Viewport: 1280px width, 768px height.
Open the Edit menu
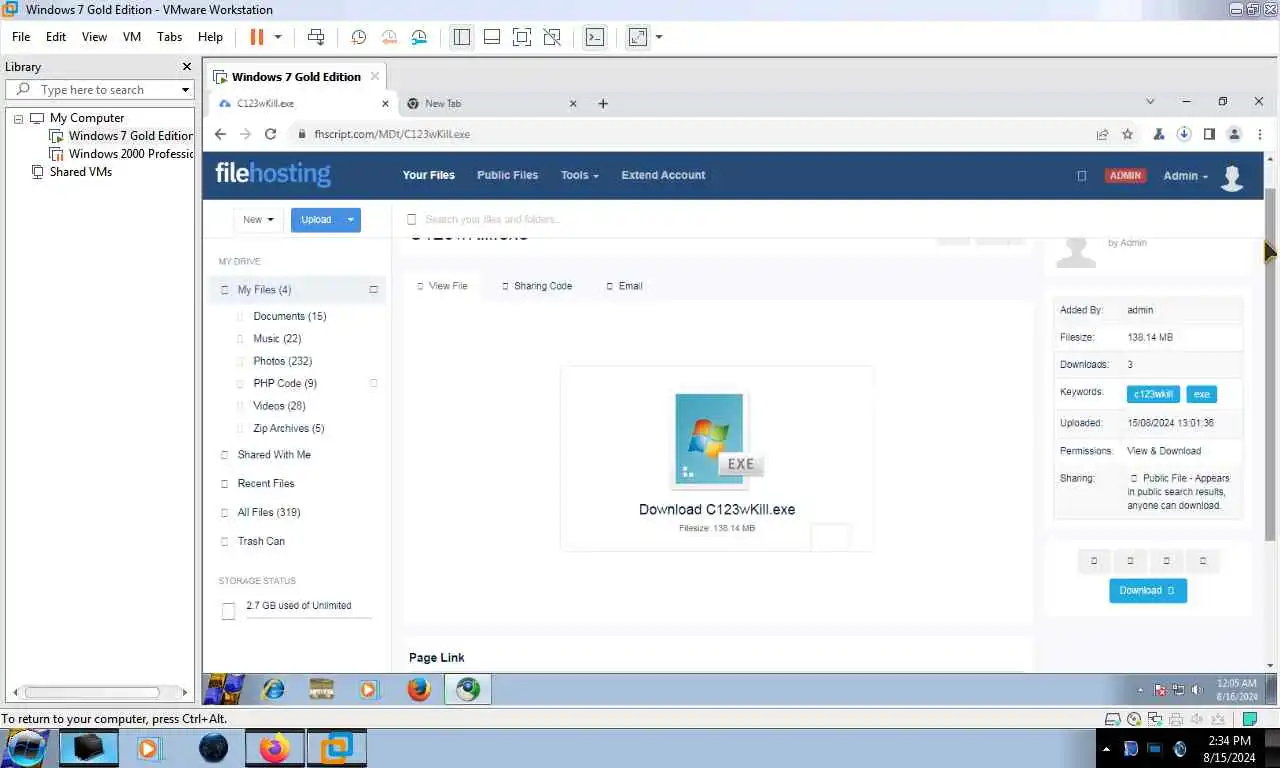point(56,37)
